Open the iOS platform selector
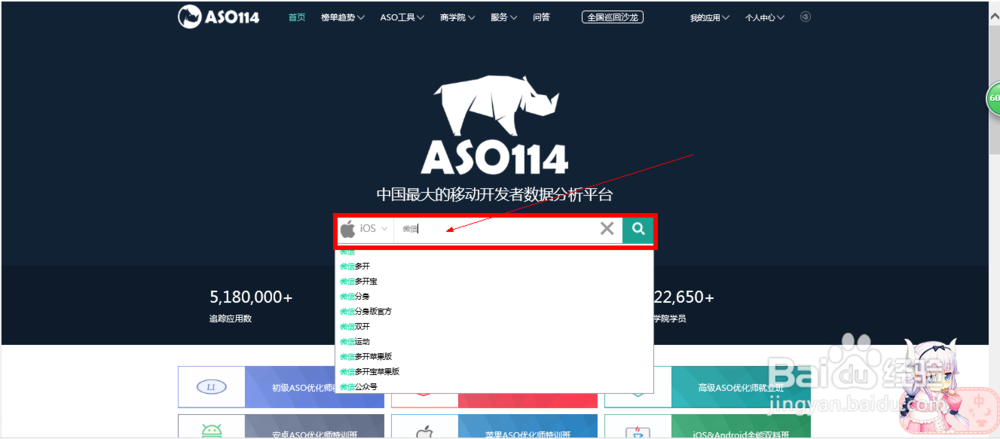 [364, 228]
